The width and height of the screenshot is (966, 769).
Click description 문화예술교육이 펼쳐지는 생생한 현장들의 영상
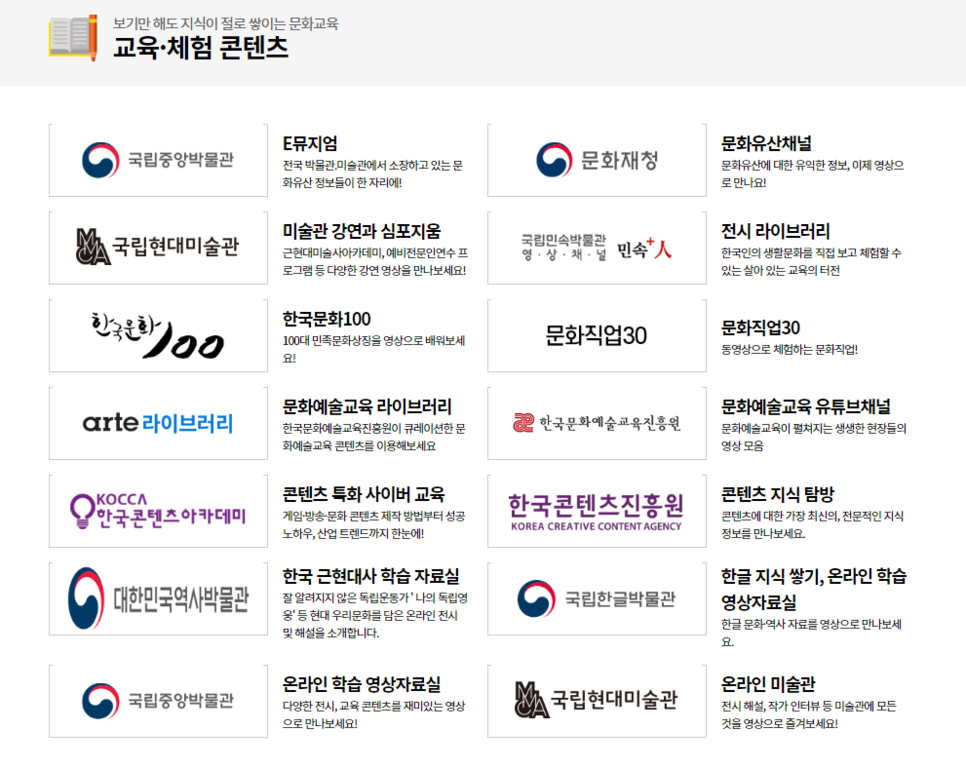point(814,437)
